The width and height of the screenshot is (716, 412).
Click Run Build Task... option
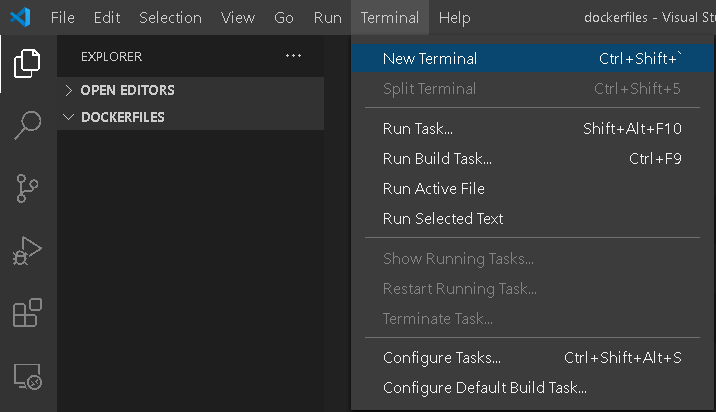tap(437, 159)
